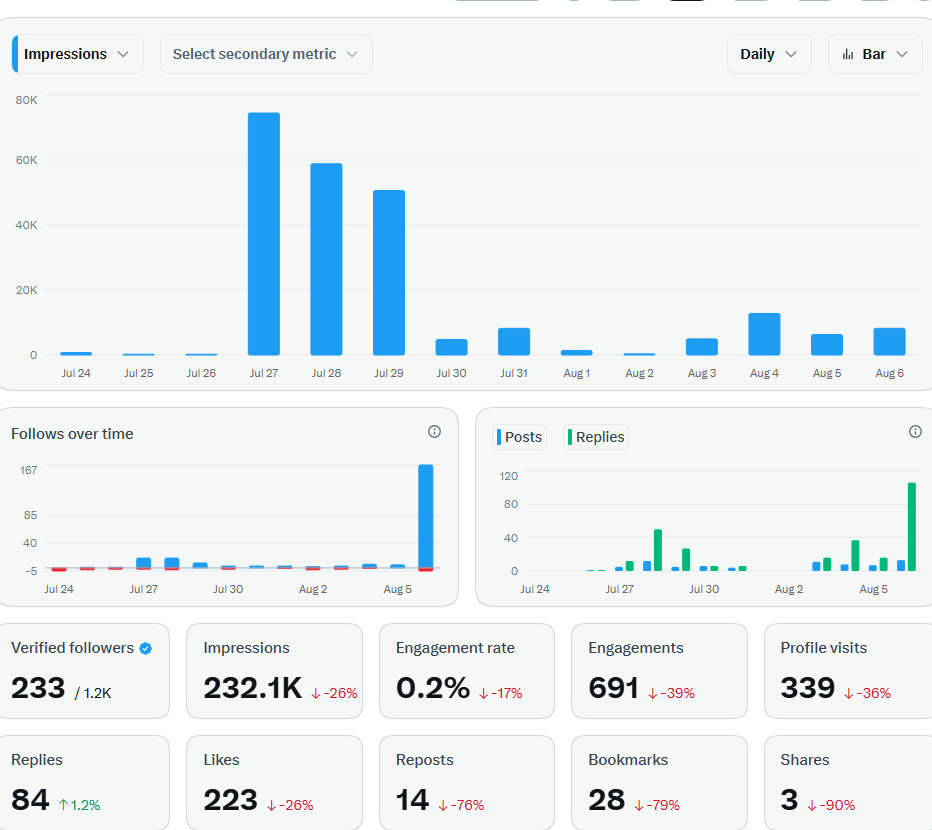Click the 80K axis label
Screen dimensions: 932x830
(26, 100)
